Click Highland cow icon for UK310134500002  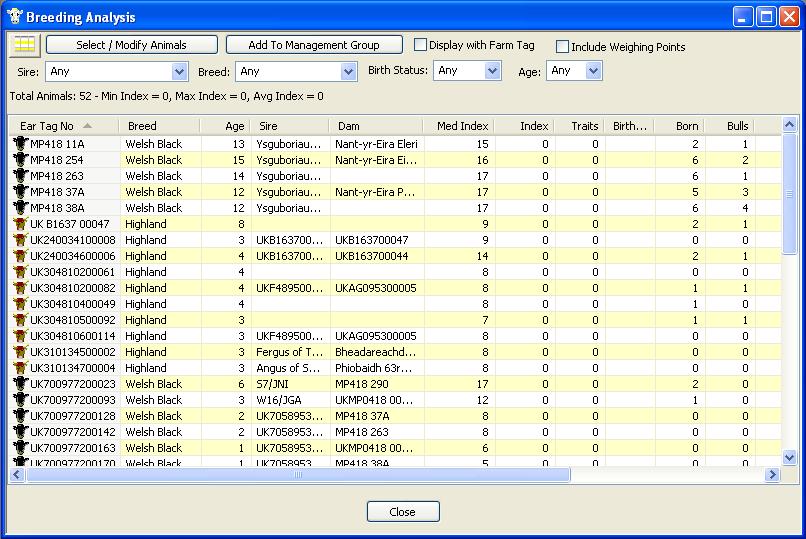coord(20,351)
